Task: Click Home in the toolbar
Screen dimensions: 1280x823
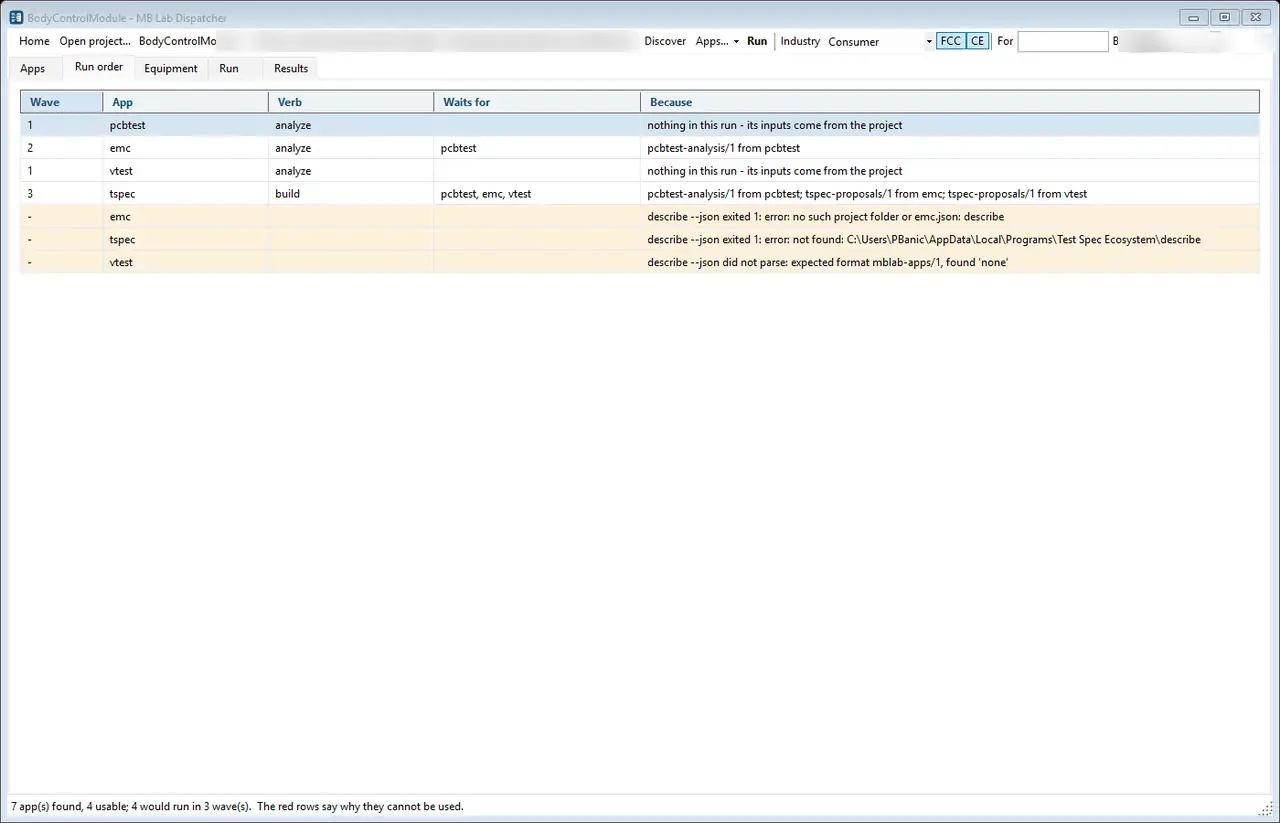Action: [34, 41]
